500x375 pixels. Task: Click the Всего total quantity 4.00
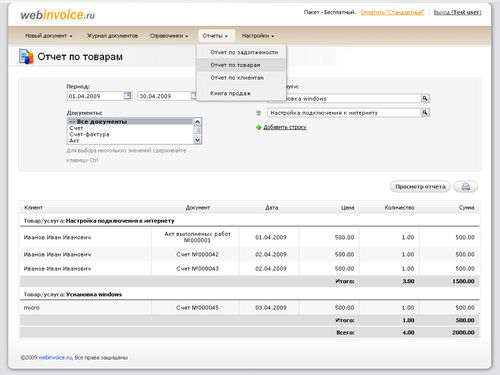click(x=408, y=332)
